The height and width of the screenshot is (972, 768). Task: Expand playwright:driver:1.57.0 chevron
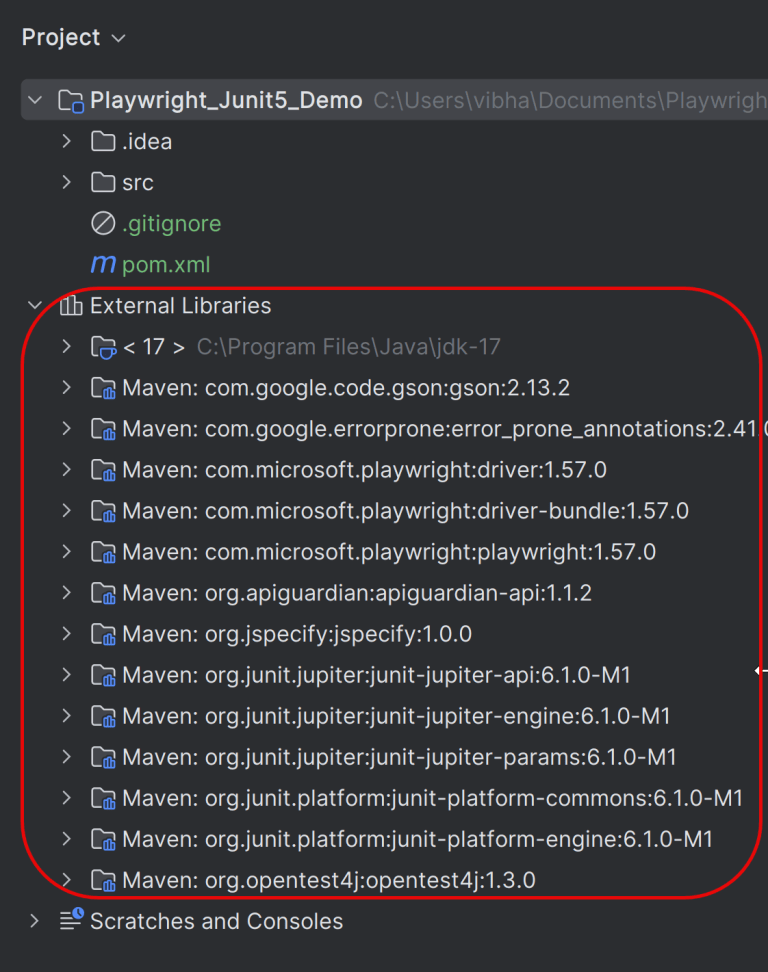point(67,469)
